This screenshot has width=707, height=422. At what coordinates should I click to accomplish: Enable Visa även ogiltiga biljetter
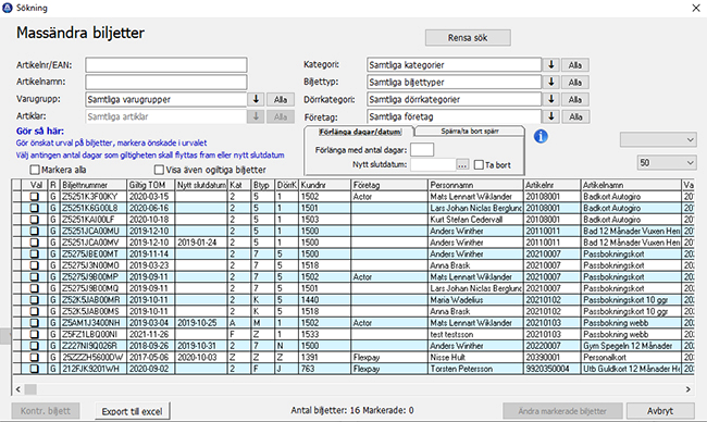159,170
